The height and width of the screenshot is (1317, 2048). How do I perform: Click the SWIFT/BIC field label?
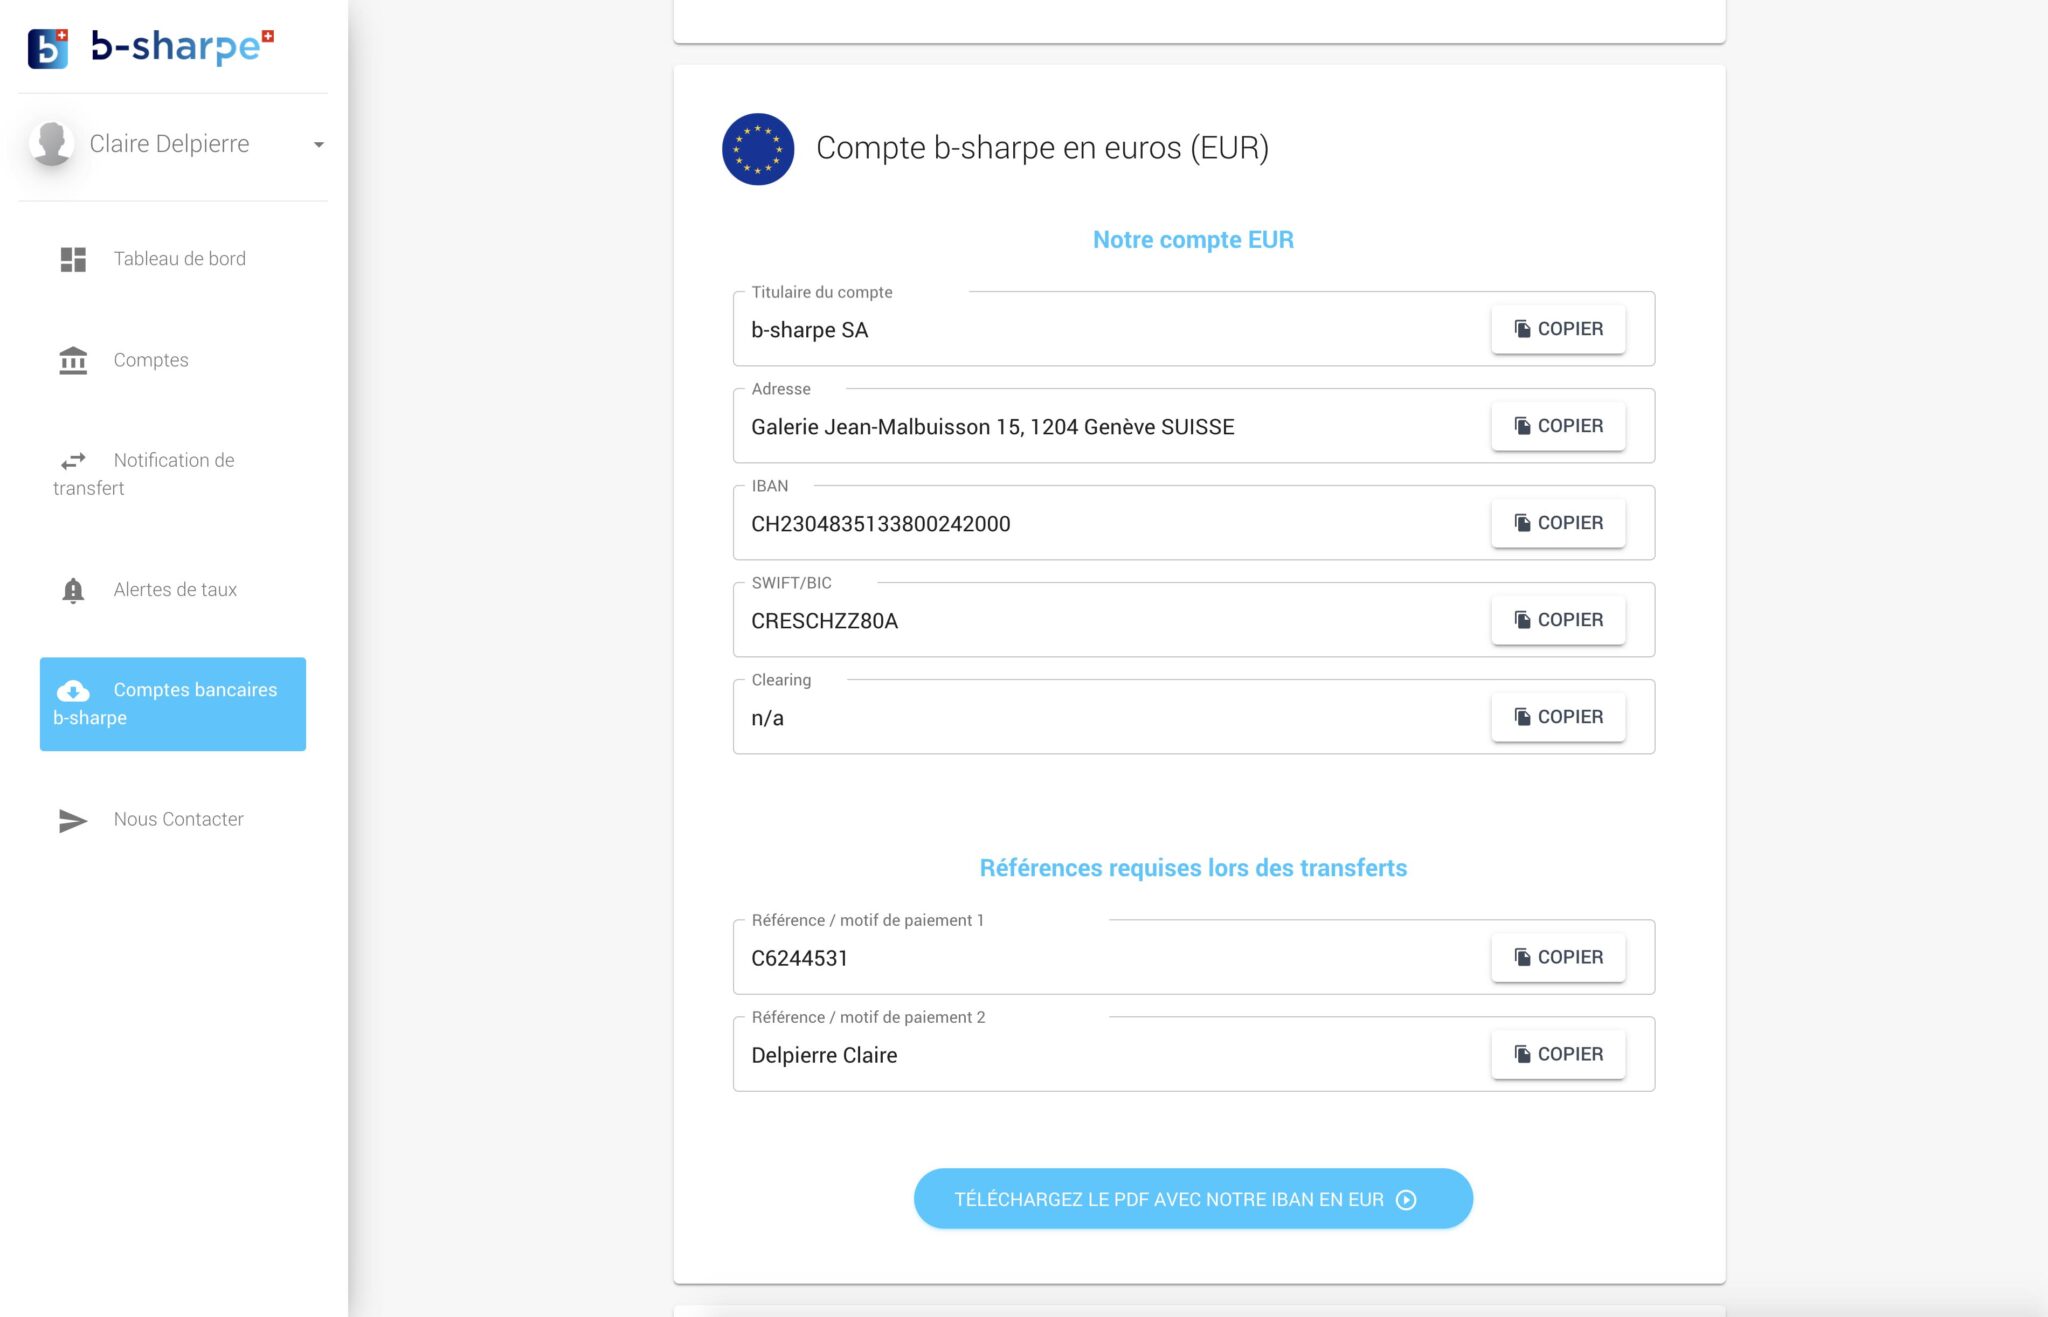[x=791, y=583]
